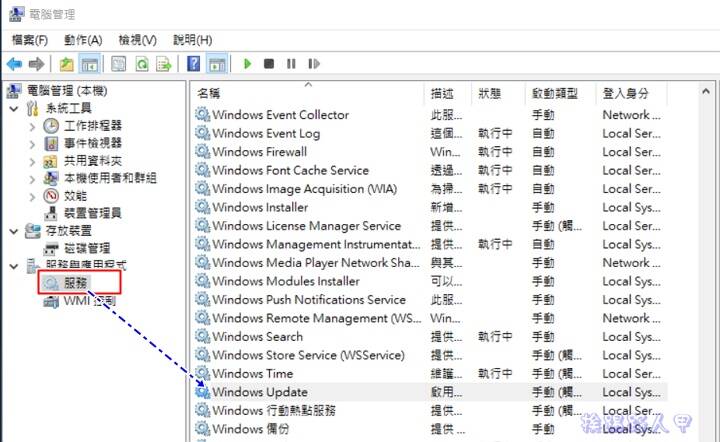Open the 說明(H) menu
Screen dimensions: 720x442
(192, 40)
